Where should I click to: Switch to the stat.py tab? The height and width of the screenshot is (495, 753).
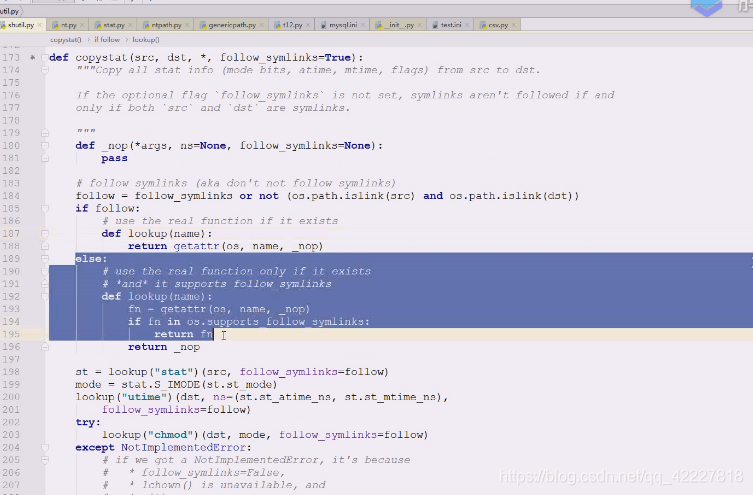[x=114, y=25]
